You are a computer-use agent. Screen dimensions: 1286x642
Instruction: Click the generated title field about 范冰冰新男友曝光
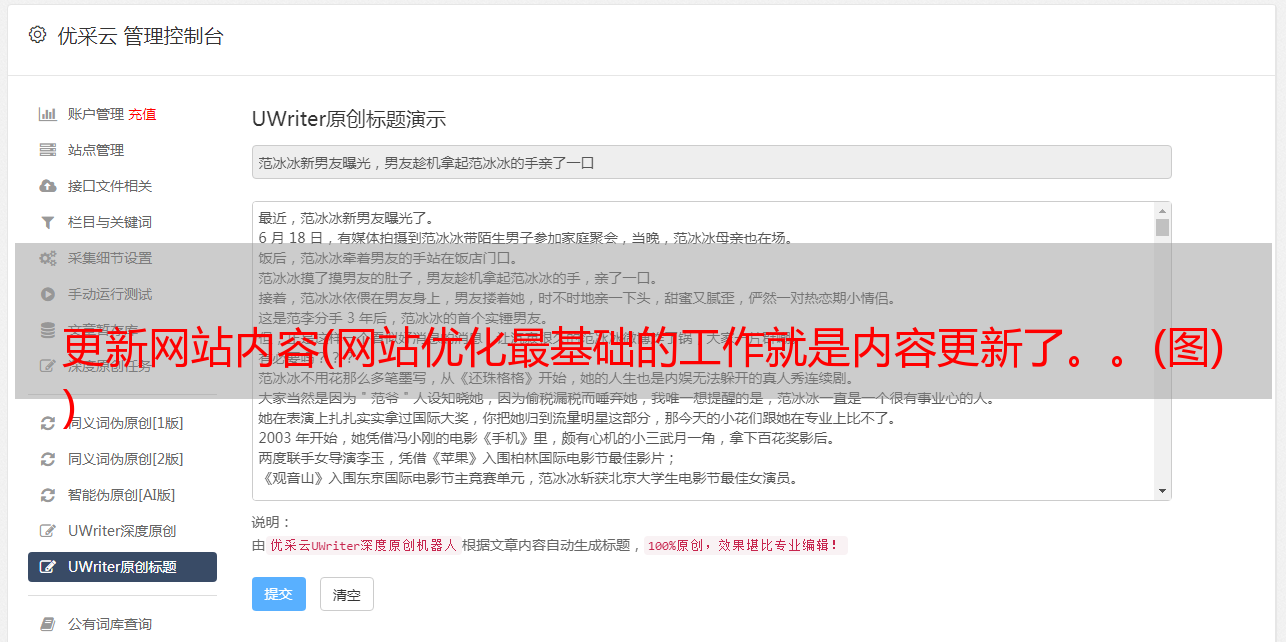coord(711,162)
